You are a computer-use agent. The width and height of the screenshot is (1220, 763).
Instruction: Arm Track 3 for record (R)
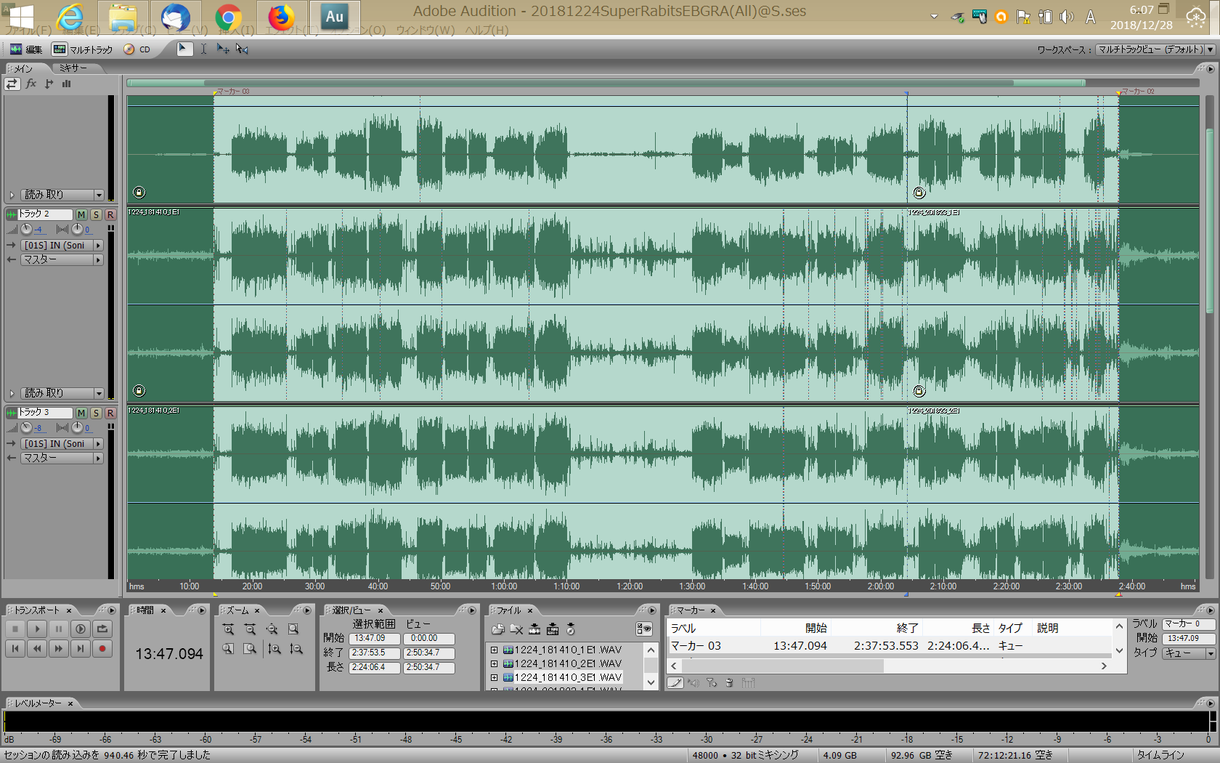click(110, 413)
